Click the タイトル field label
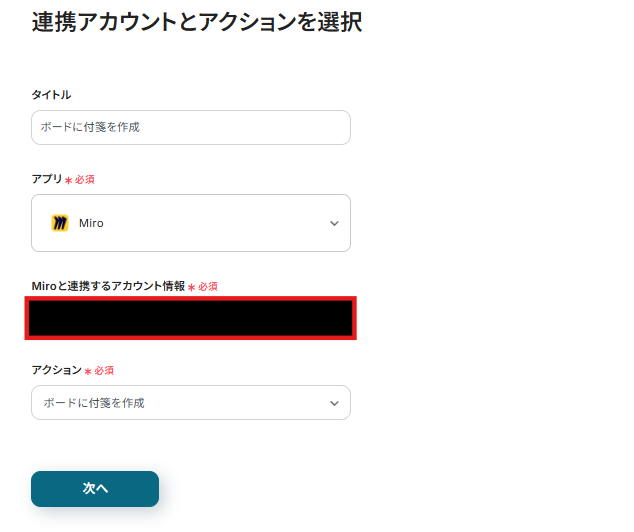634x532 pixels. 51,95
